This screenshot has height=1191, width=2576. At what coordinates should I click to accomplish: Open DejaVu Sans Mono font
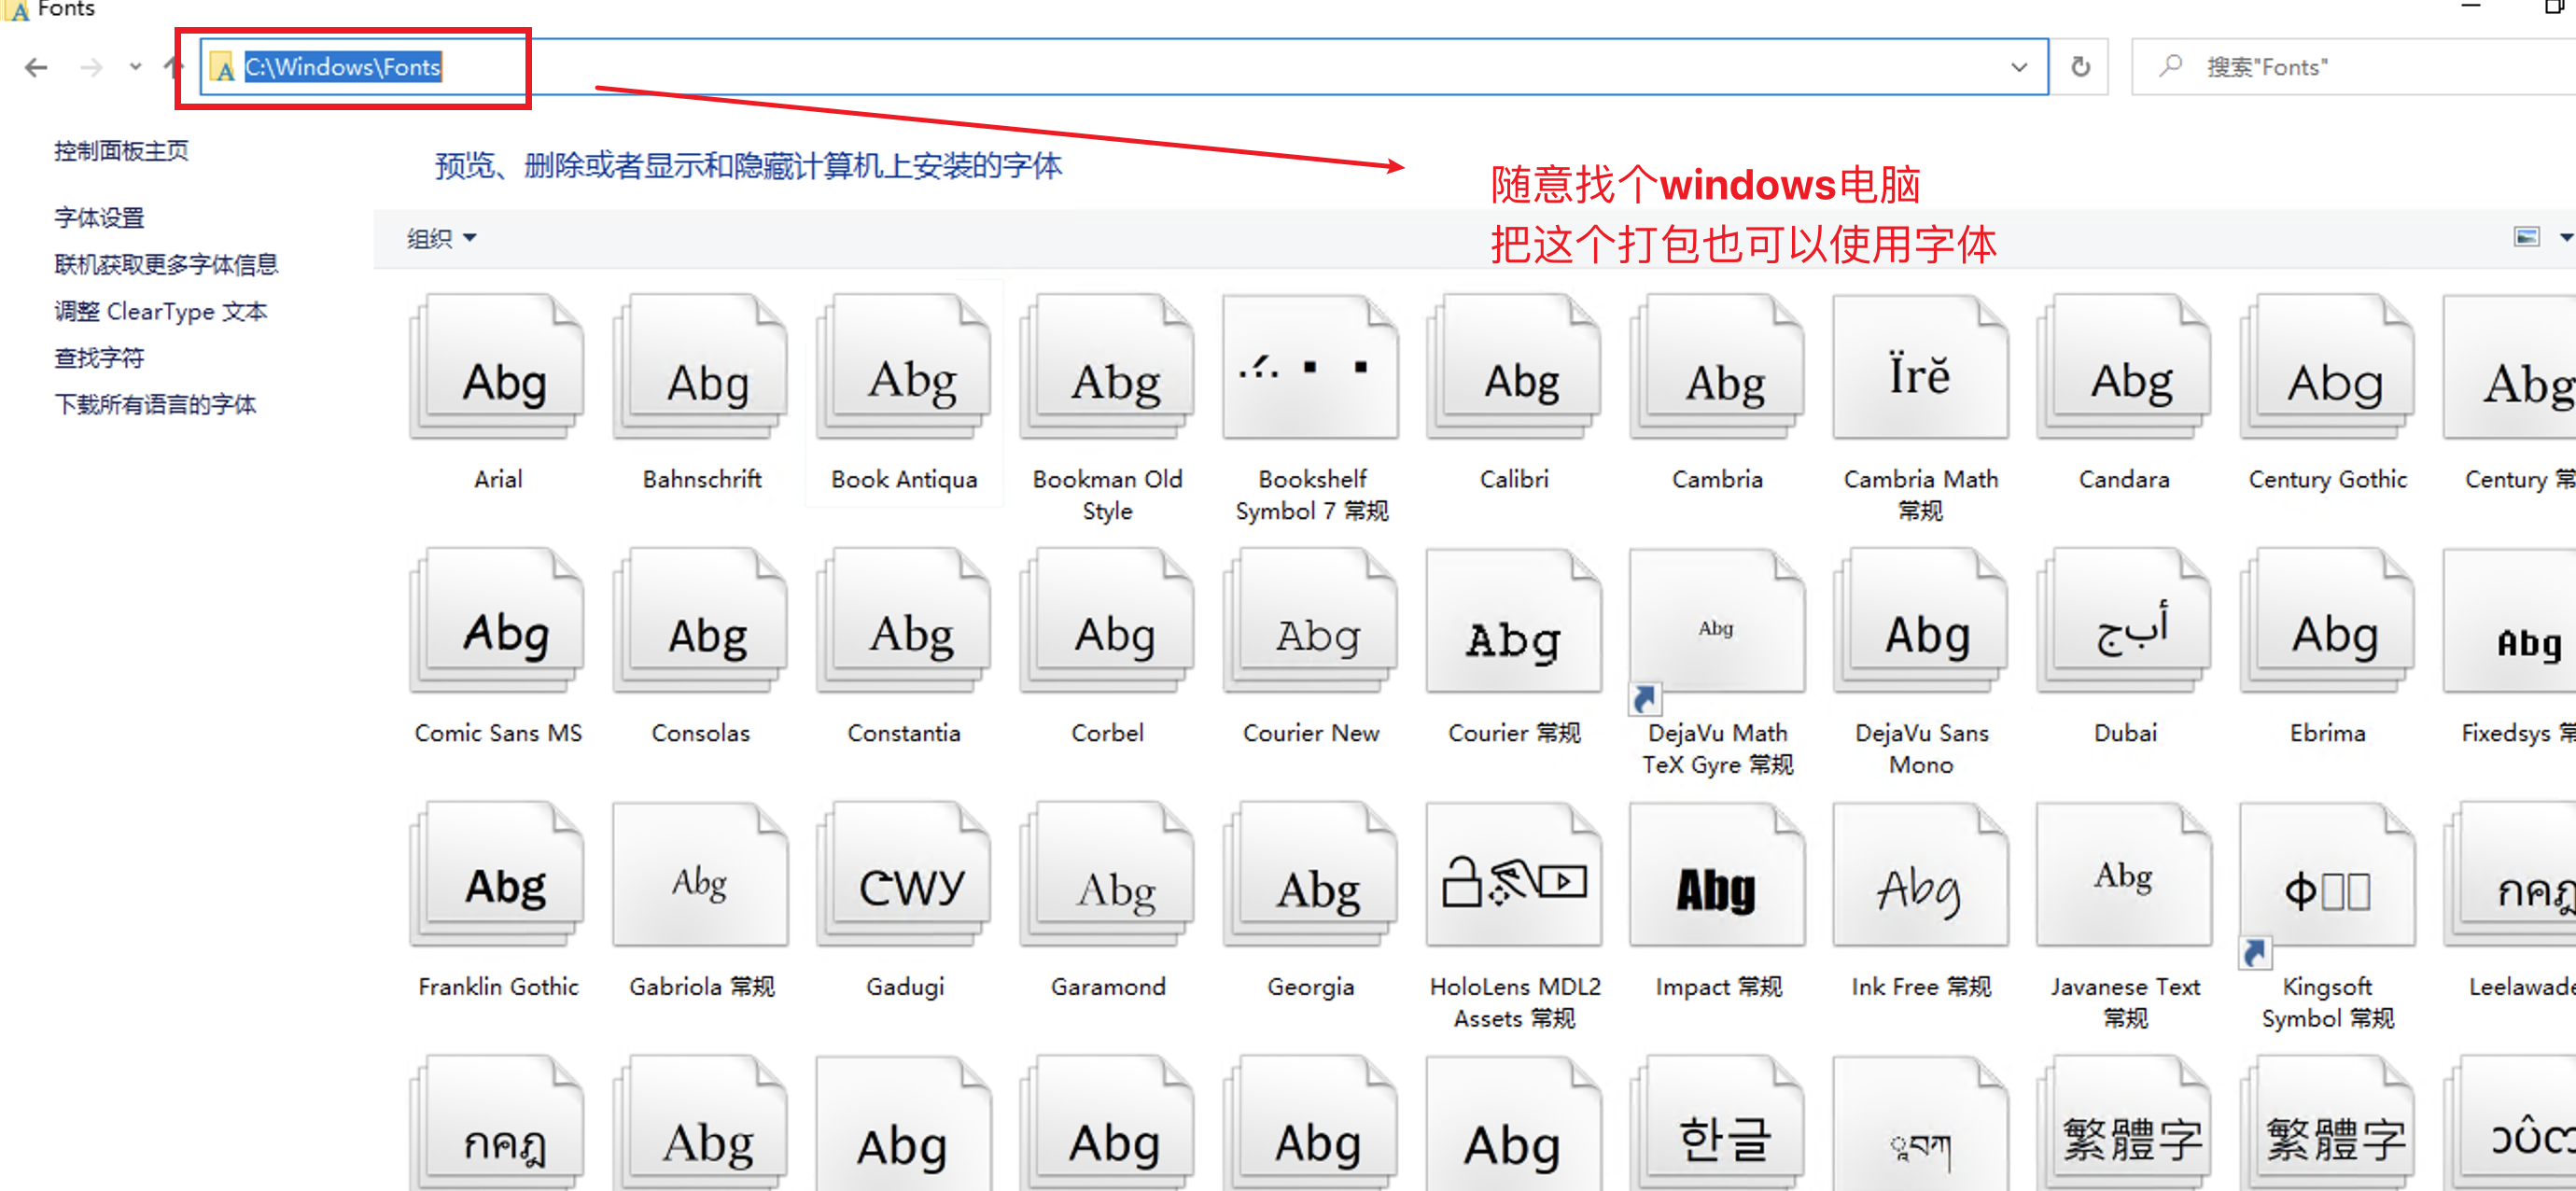[x=1921, y=662]
